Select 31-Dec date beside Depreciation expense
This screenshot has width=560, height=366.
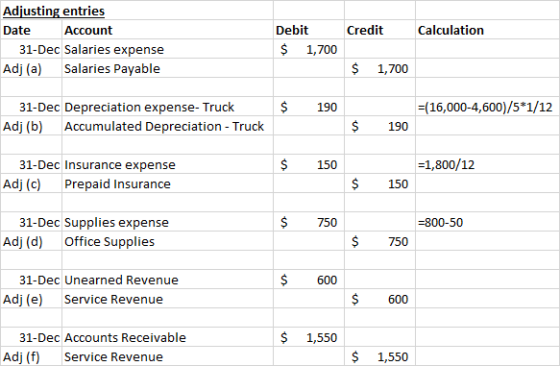[31, 107]
